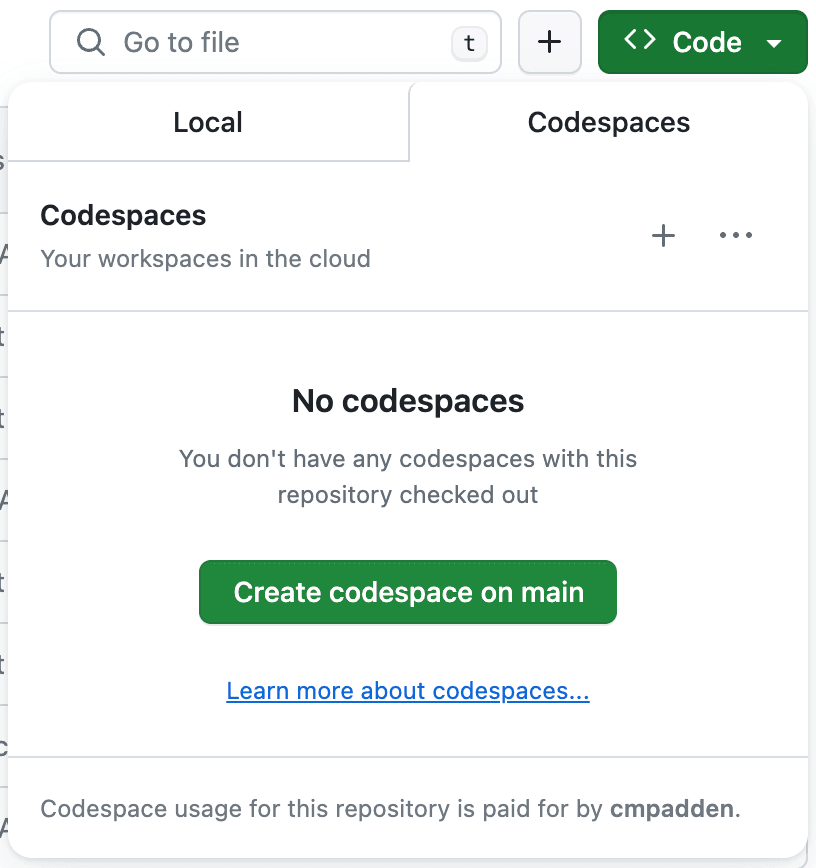Image resolution: width=816 pixels, height=868 pixels.
Task: Click the green Code button label
Action: [707, 41]
